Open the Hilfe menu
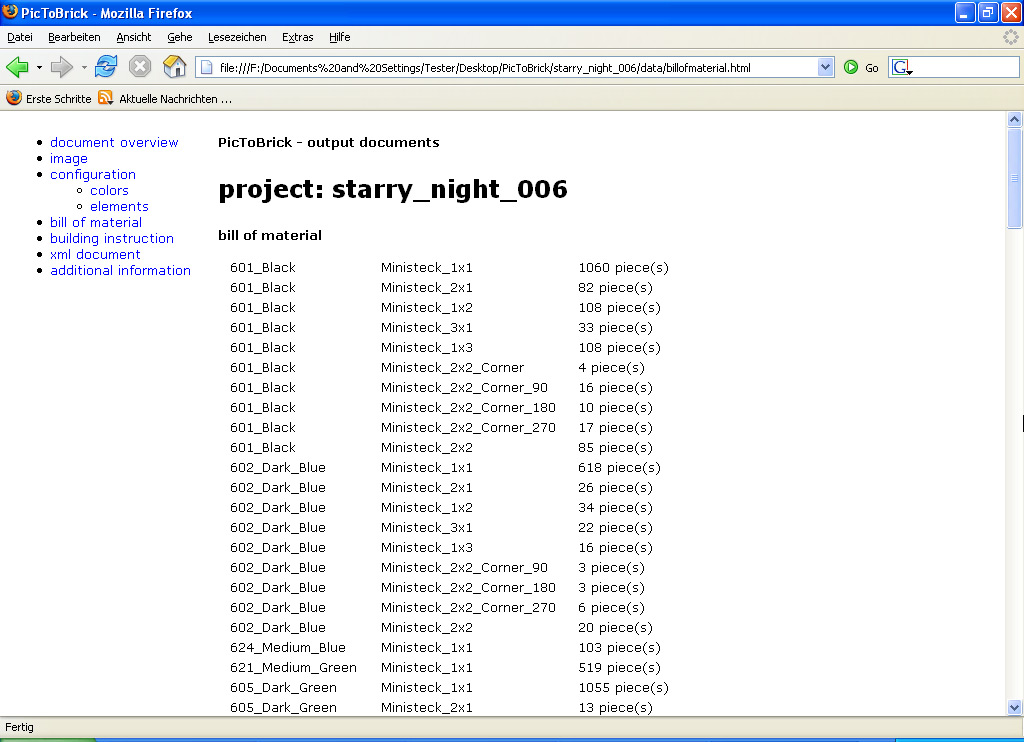The image size is (1024, 742). [340, 37]
